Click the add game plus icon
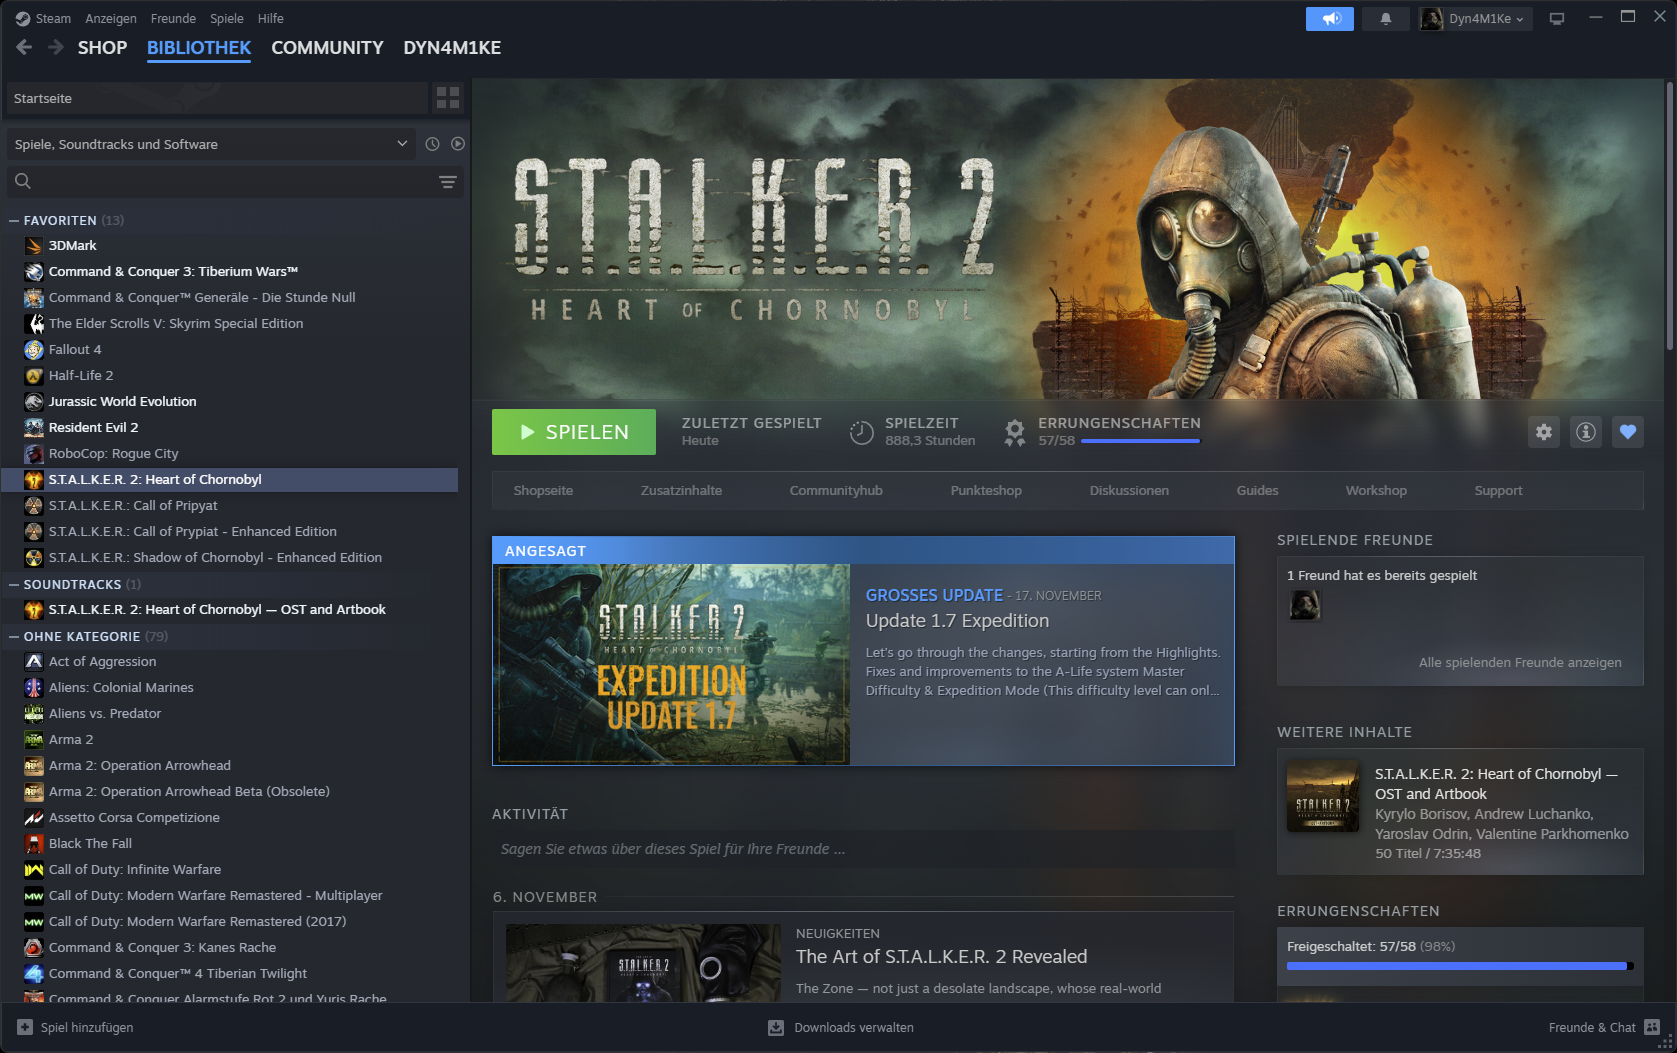 (x=25, y=1027)
